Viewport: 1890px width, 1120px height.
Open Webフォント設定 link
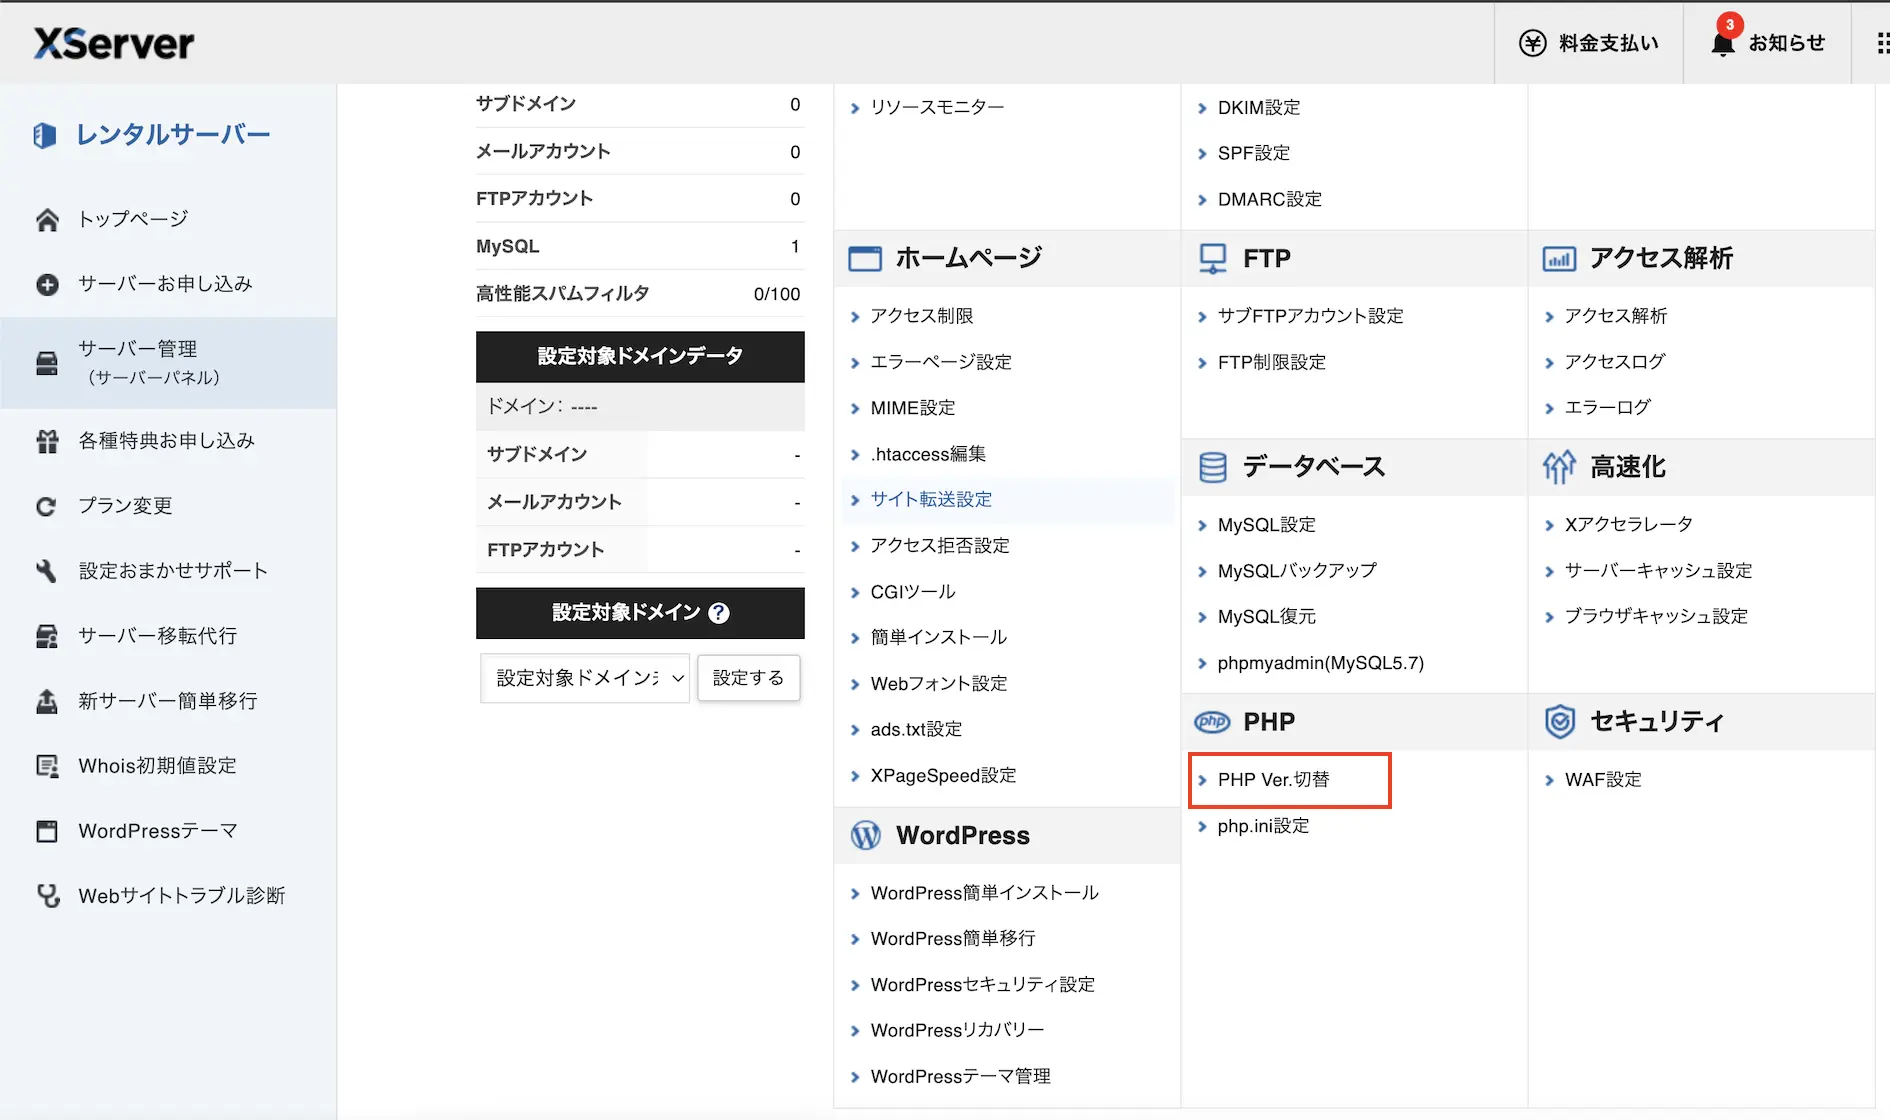pyautogui.click(x=939, y=684)
